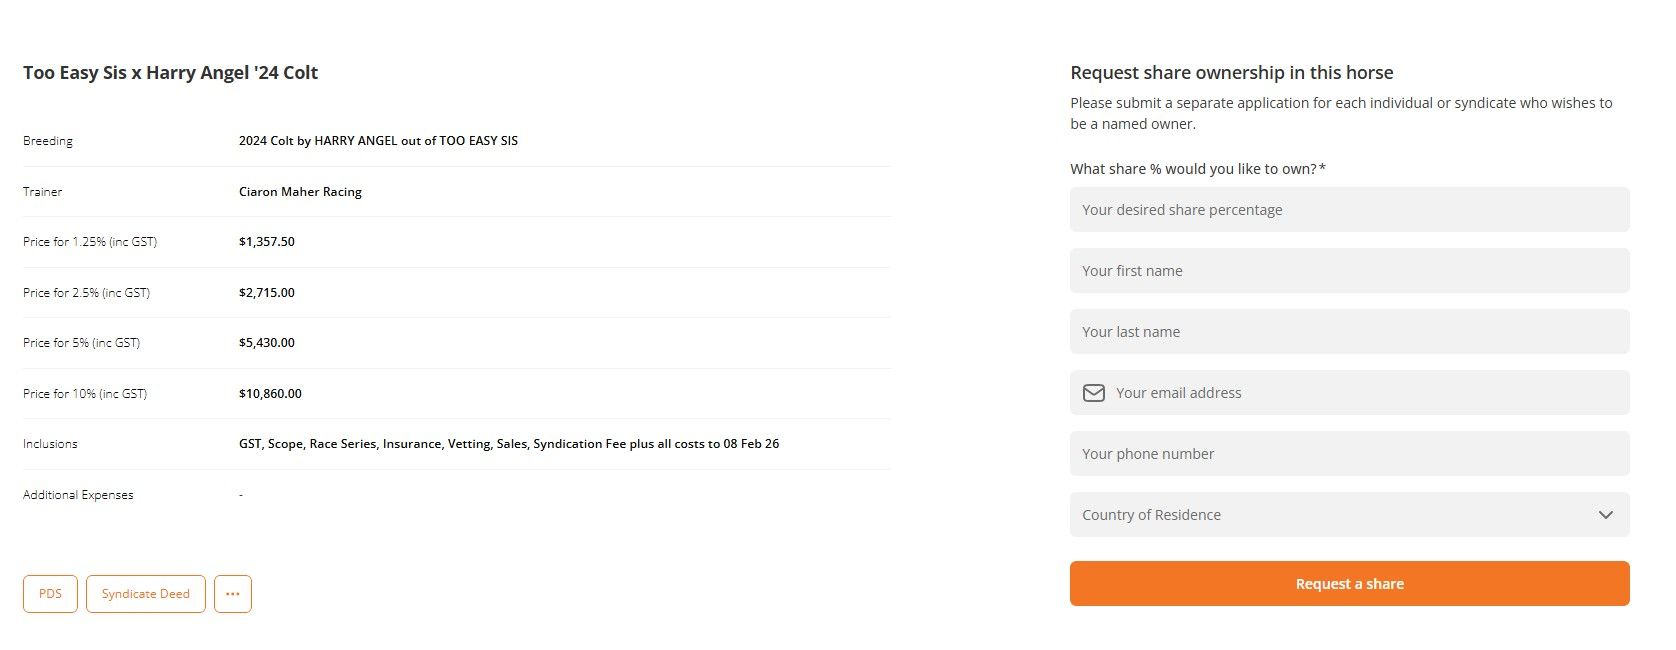The height and width of the screenshot is (650, 1676).
Task: Open the three-dots more options button
Action: (x=232, y=594)
